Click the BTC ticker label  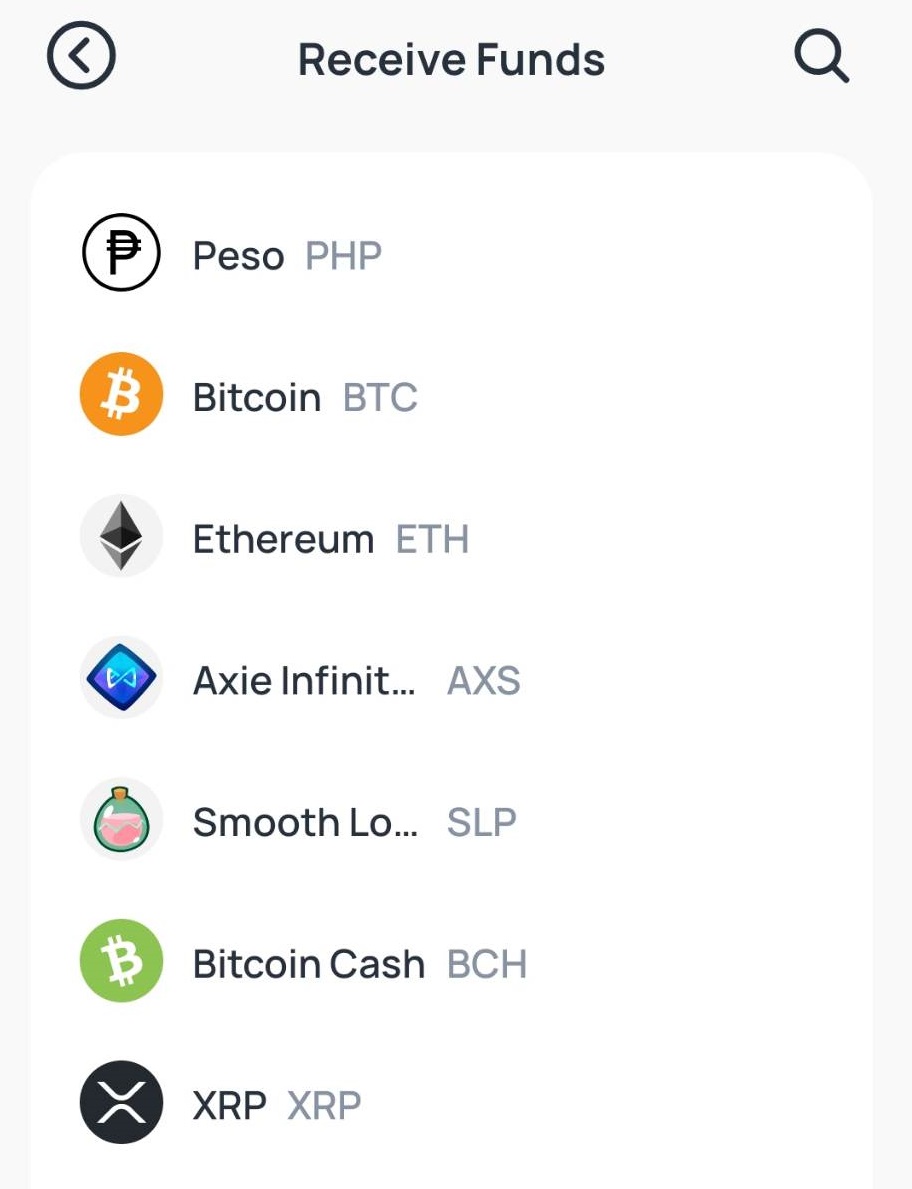(381, 397)
